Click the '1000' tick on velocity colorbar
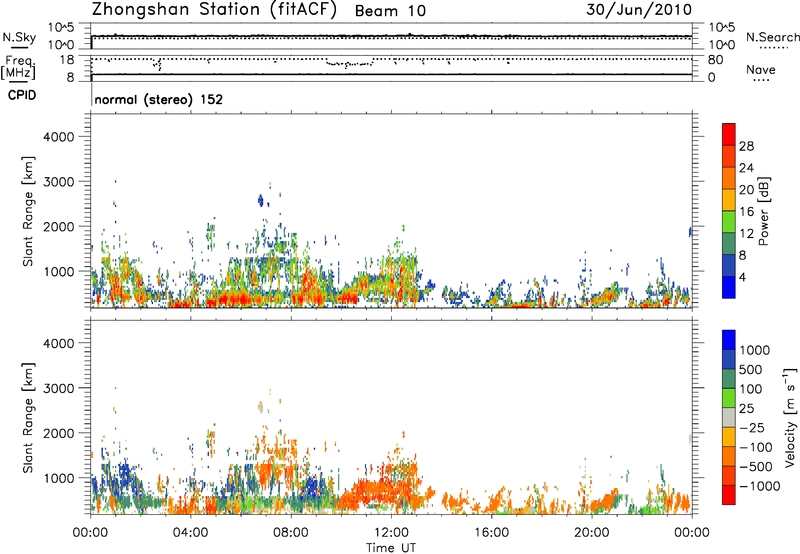The width and height of the screenshot is (800, 554). pyautogui.click(x=755, y=350)
